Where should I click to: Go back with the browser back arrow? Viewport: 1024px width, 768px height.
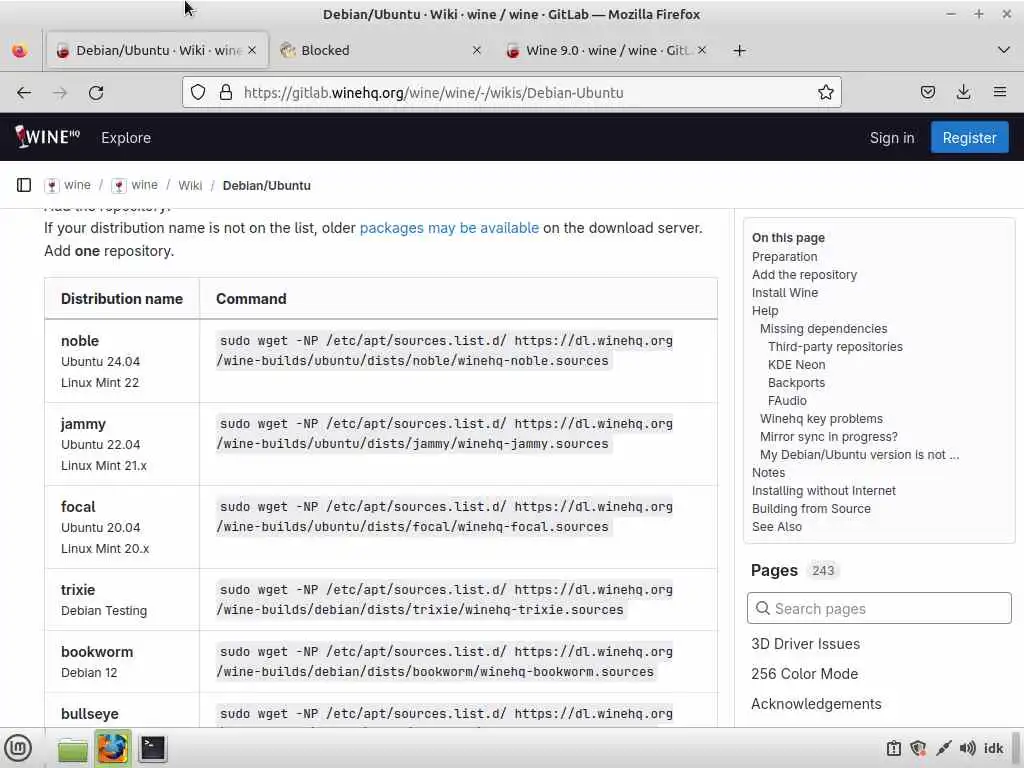(24, 93)
